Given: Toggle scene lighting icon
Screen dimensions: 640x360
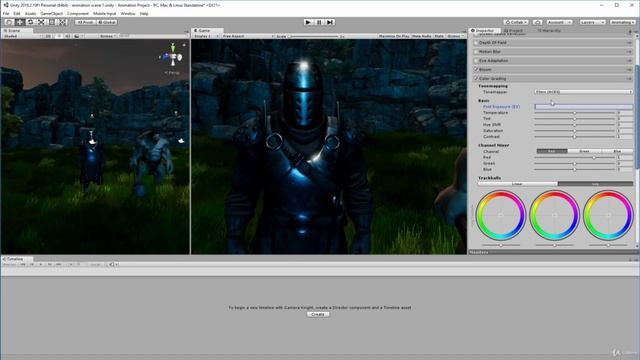Looking at the screenshot, I should pos(59,36).
